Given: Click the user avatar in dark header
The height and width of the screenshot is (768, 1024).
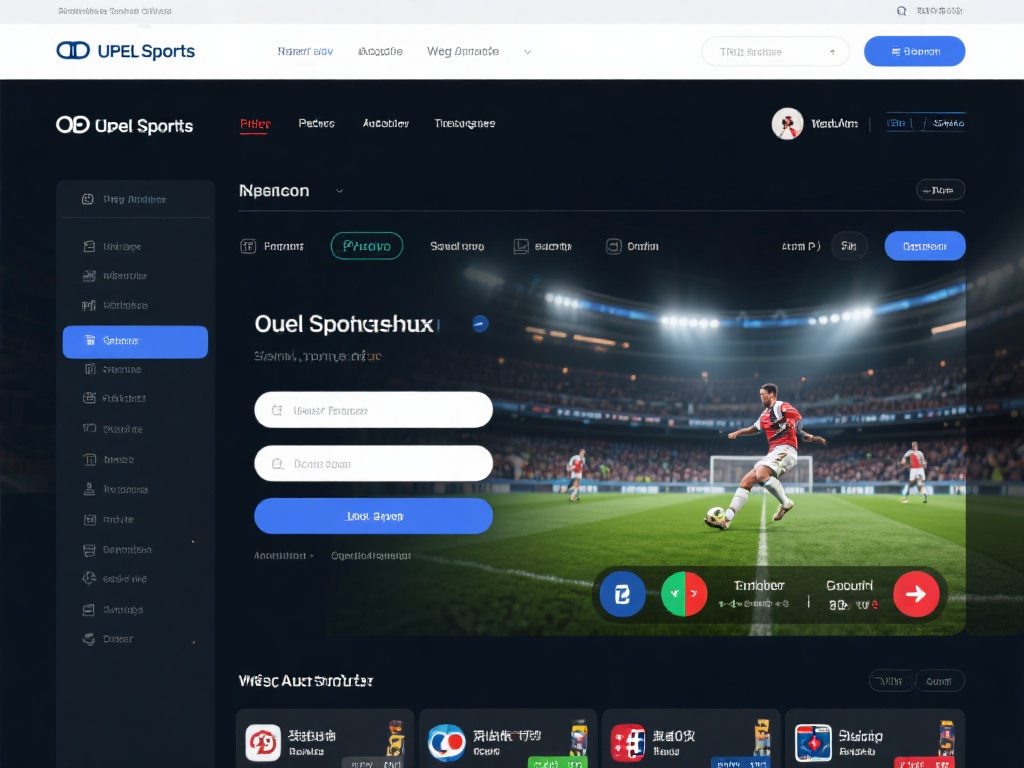Looking at the screenshot, I should (787, 123).
